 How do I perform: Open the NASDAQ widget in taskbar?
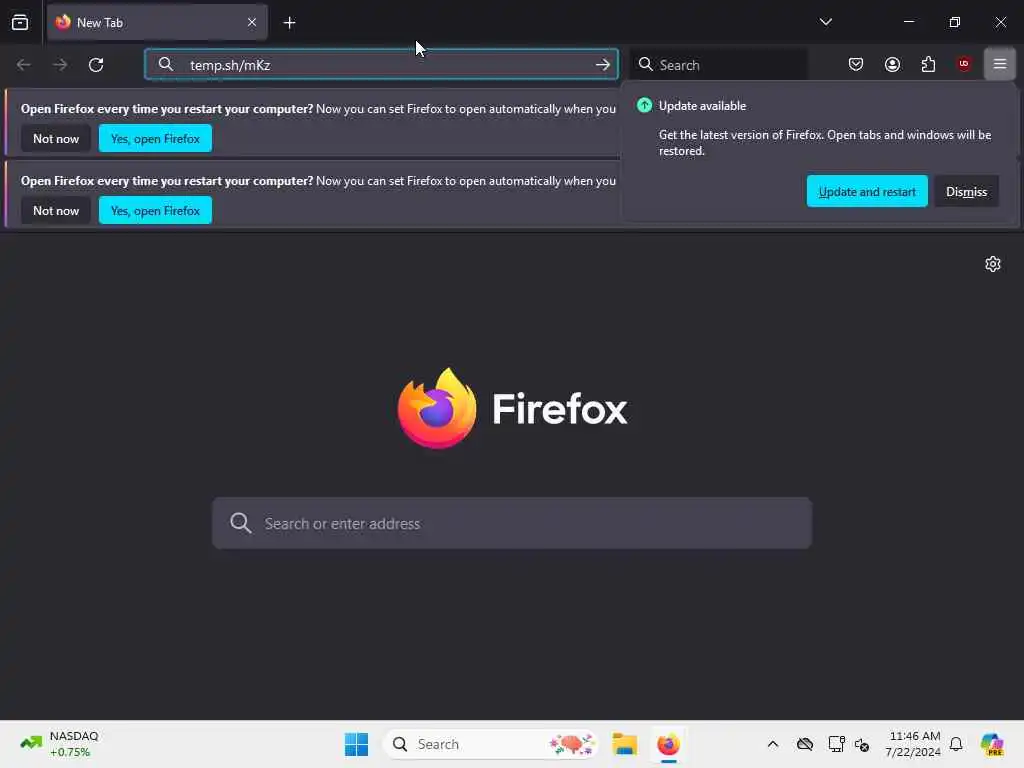coord(59,744)
